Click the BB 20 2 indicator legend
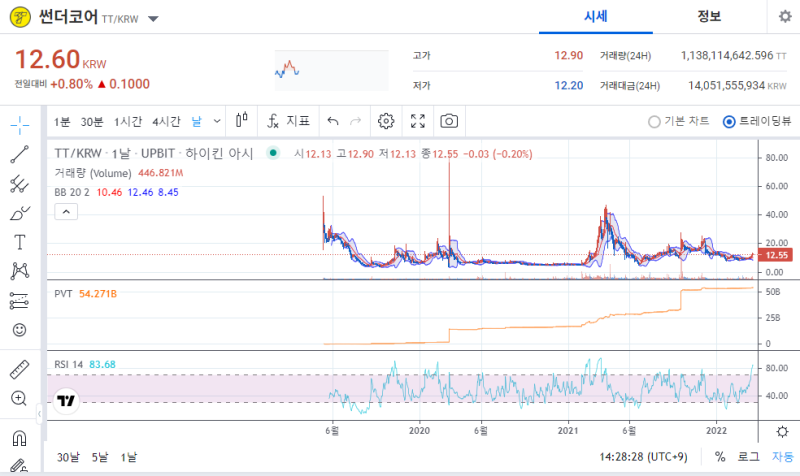The width and height of the screenshot is (800, 476). 72,192
